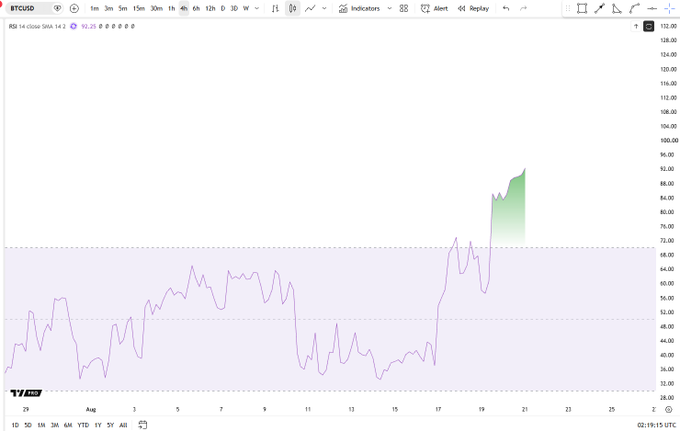
Task: Expand the timeframe interval dropdown
Action: click(x=257, y=8)
